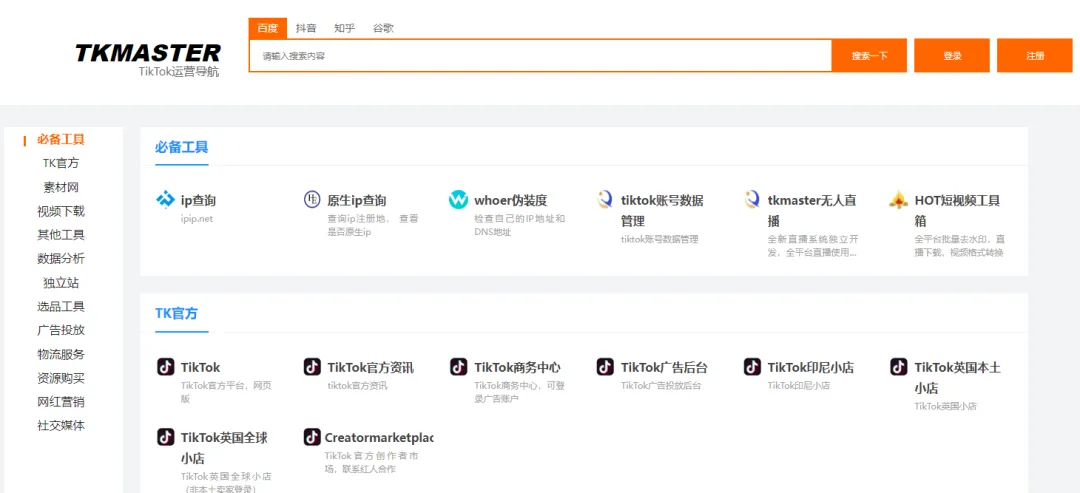Click the 搜索一下 search button
Viewport: 1080px width, 493px height.
click(869, 56)
